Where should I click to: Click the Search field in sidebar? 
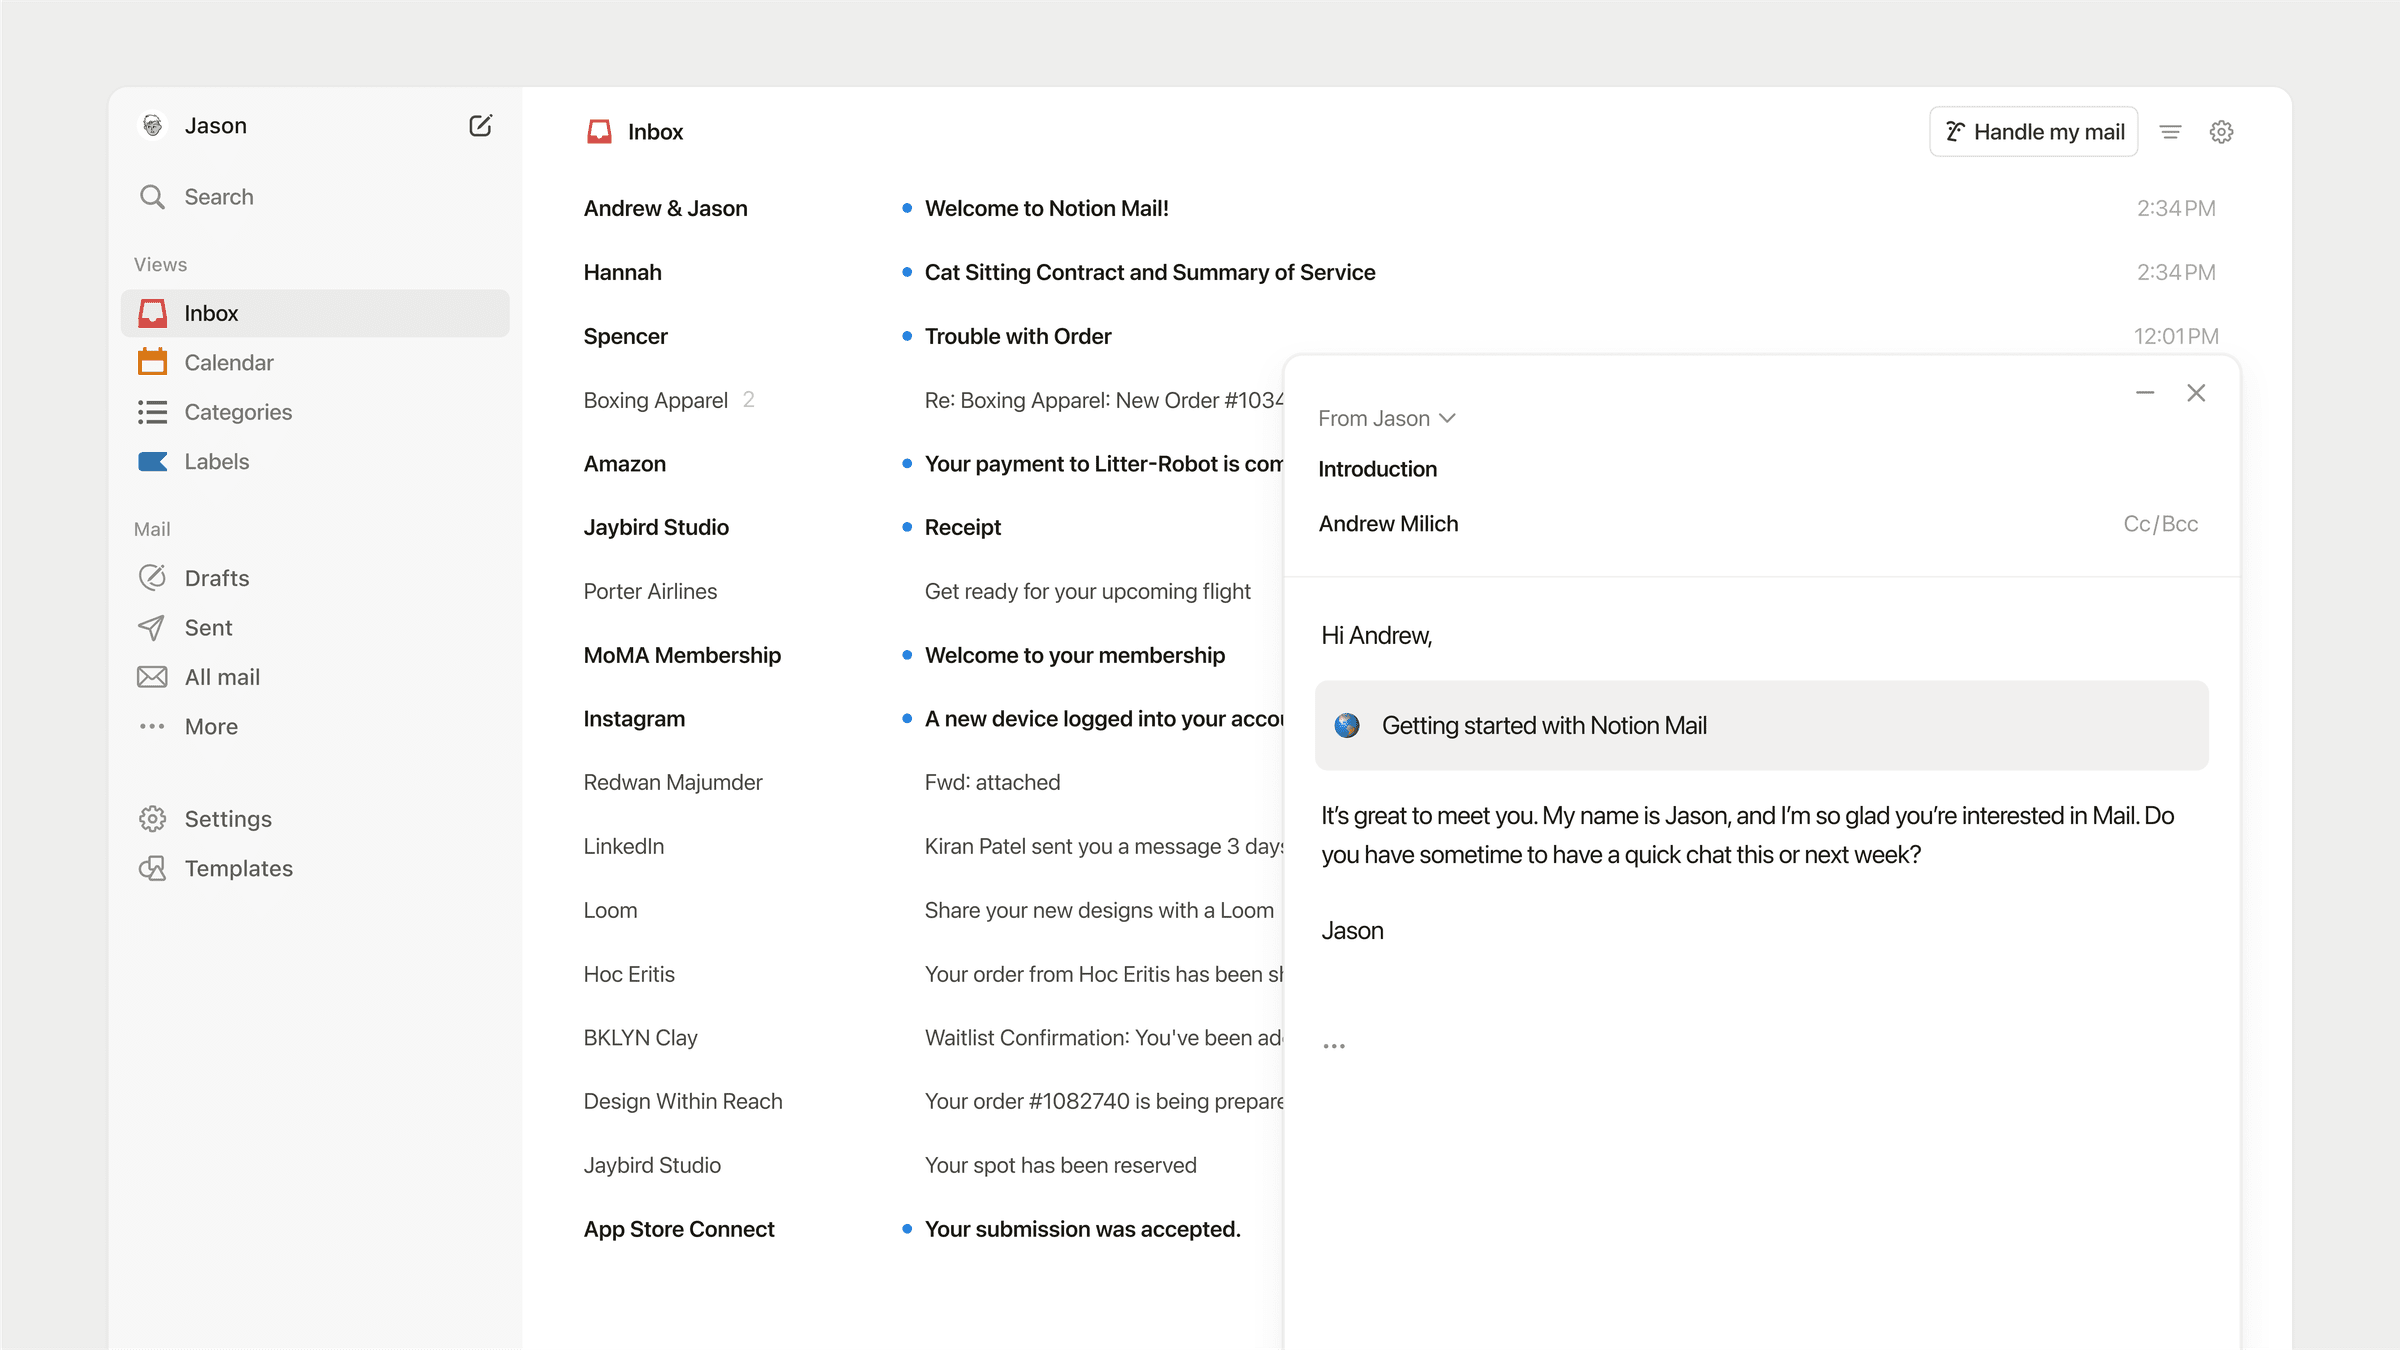(x=315, y=197)
